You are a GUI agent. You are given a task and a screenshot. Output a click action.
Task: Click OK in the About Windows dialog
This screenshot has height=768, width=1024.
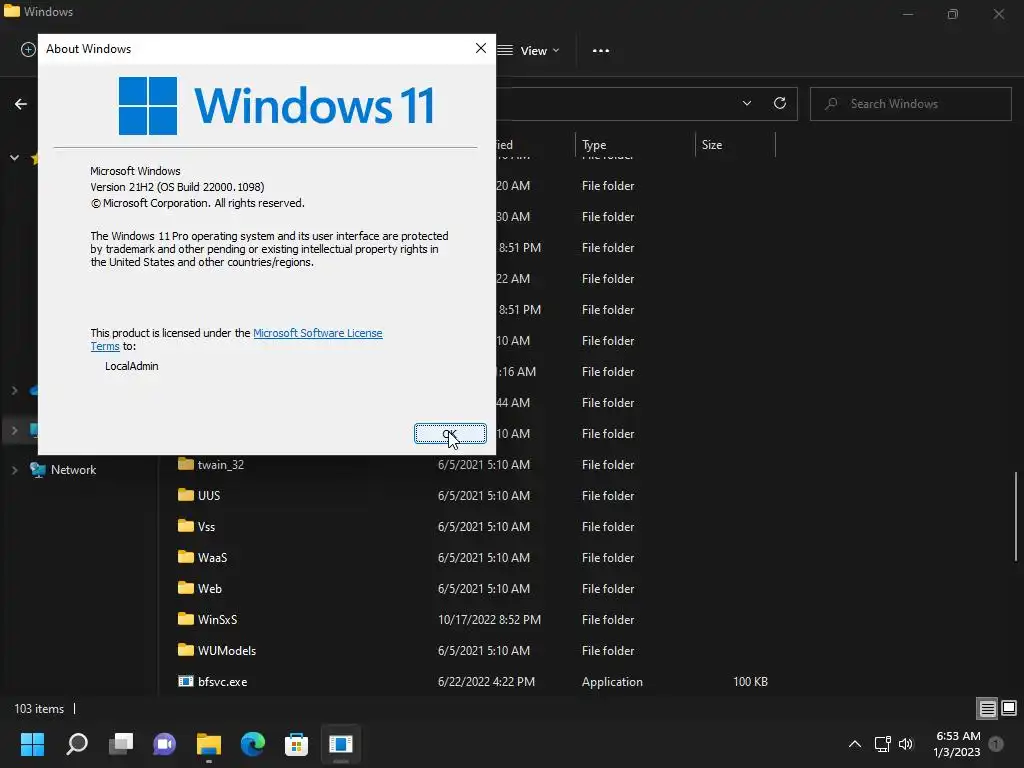(x=450, y=434)
